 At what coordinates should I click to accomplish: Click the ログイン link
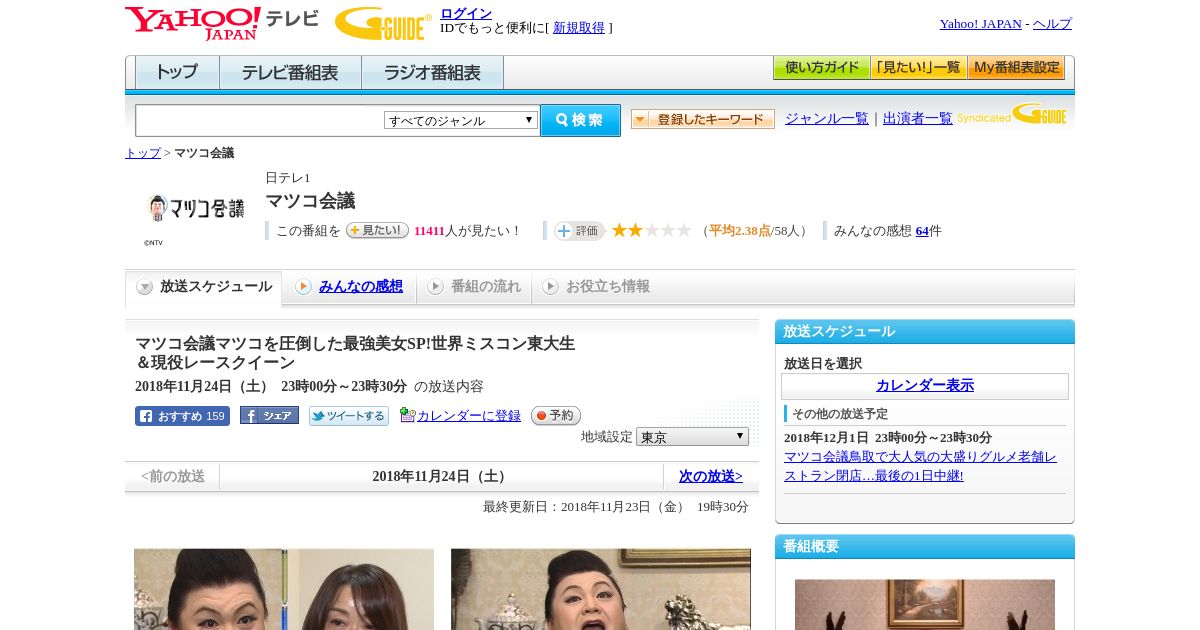pyautogui.click(x=466, y=13)
